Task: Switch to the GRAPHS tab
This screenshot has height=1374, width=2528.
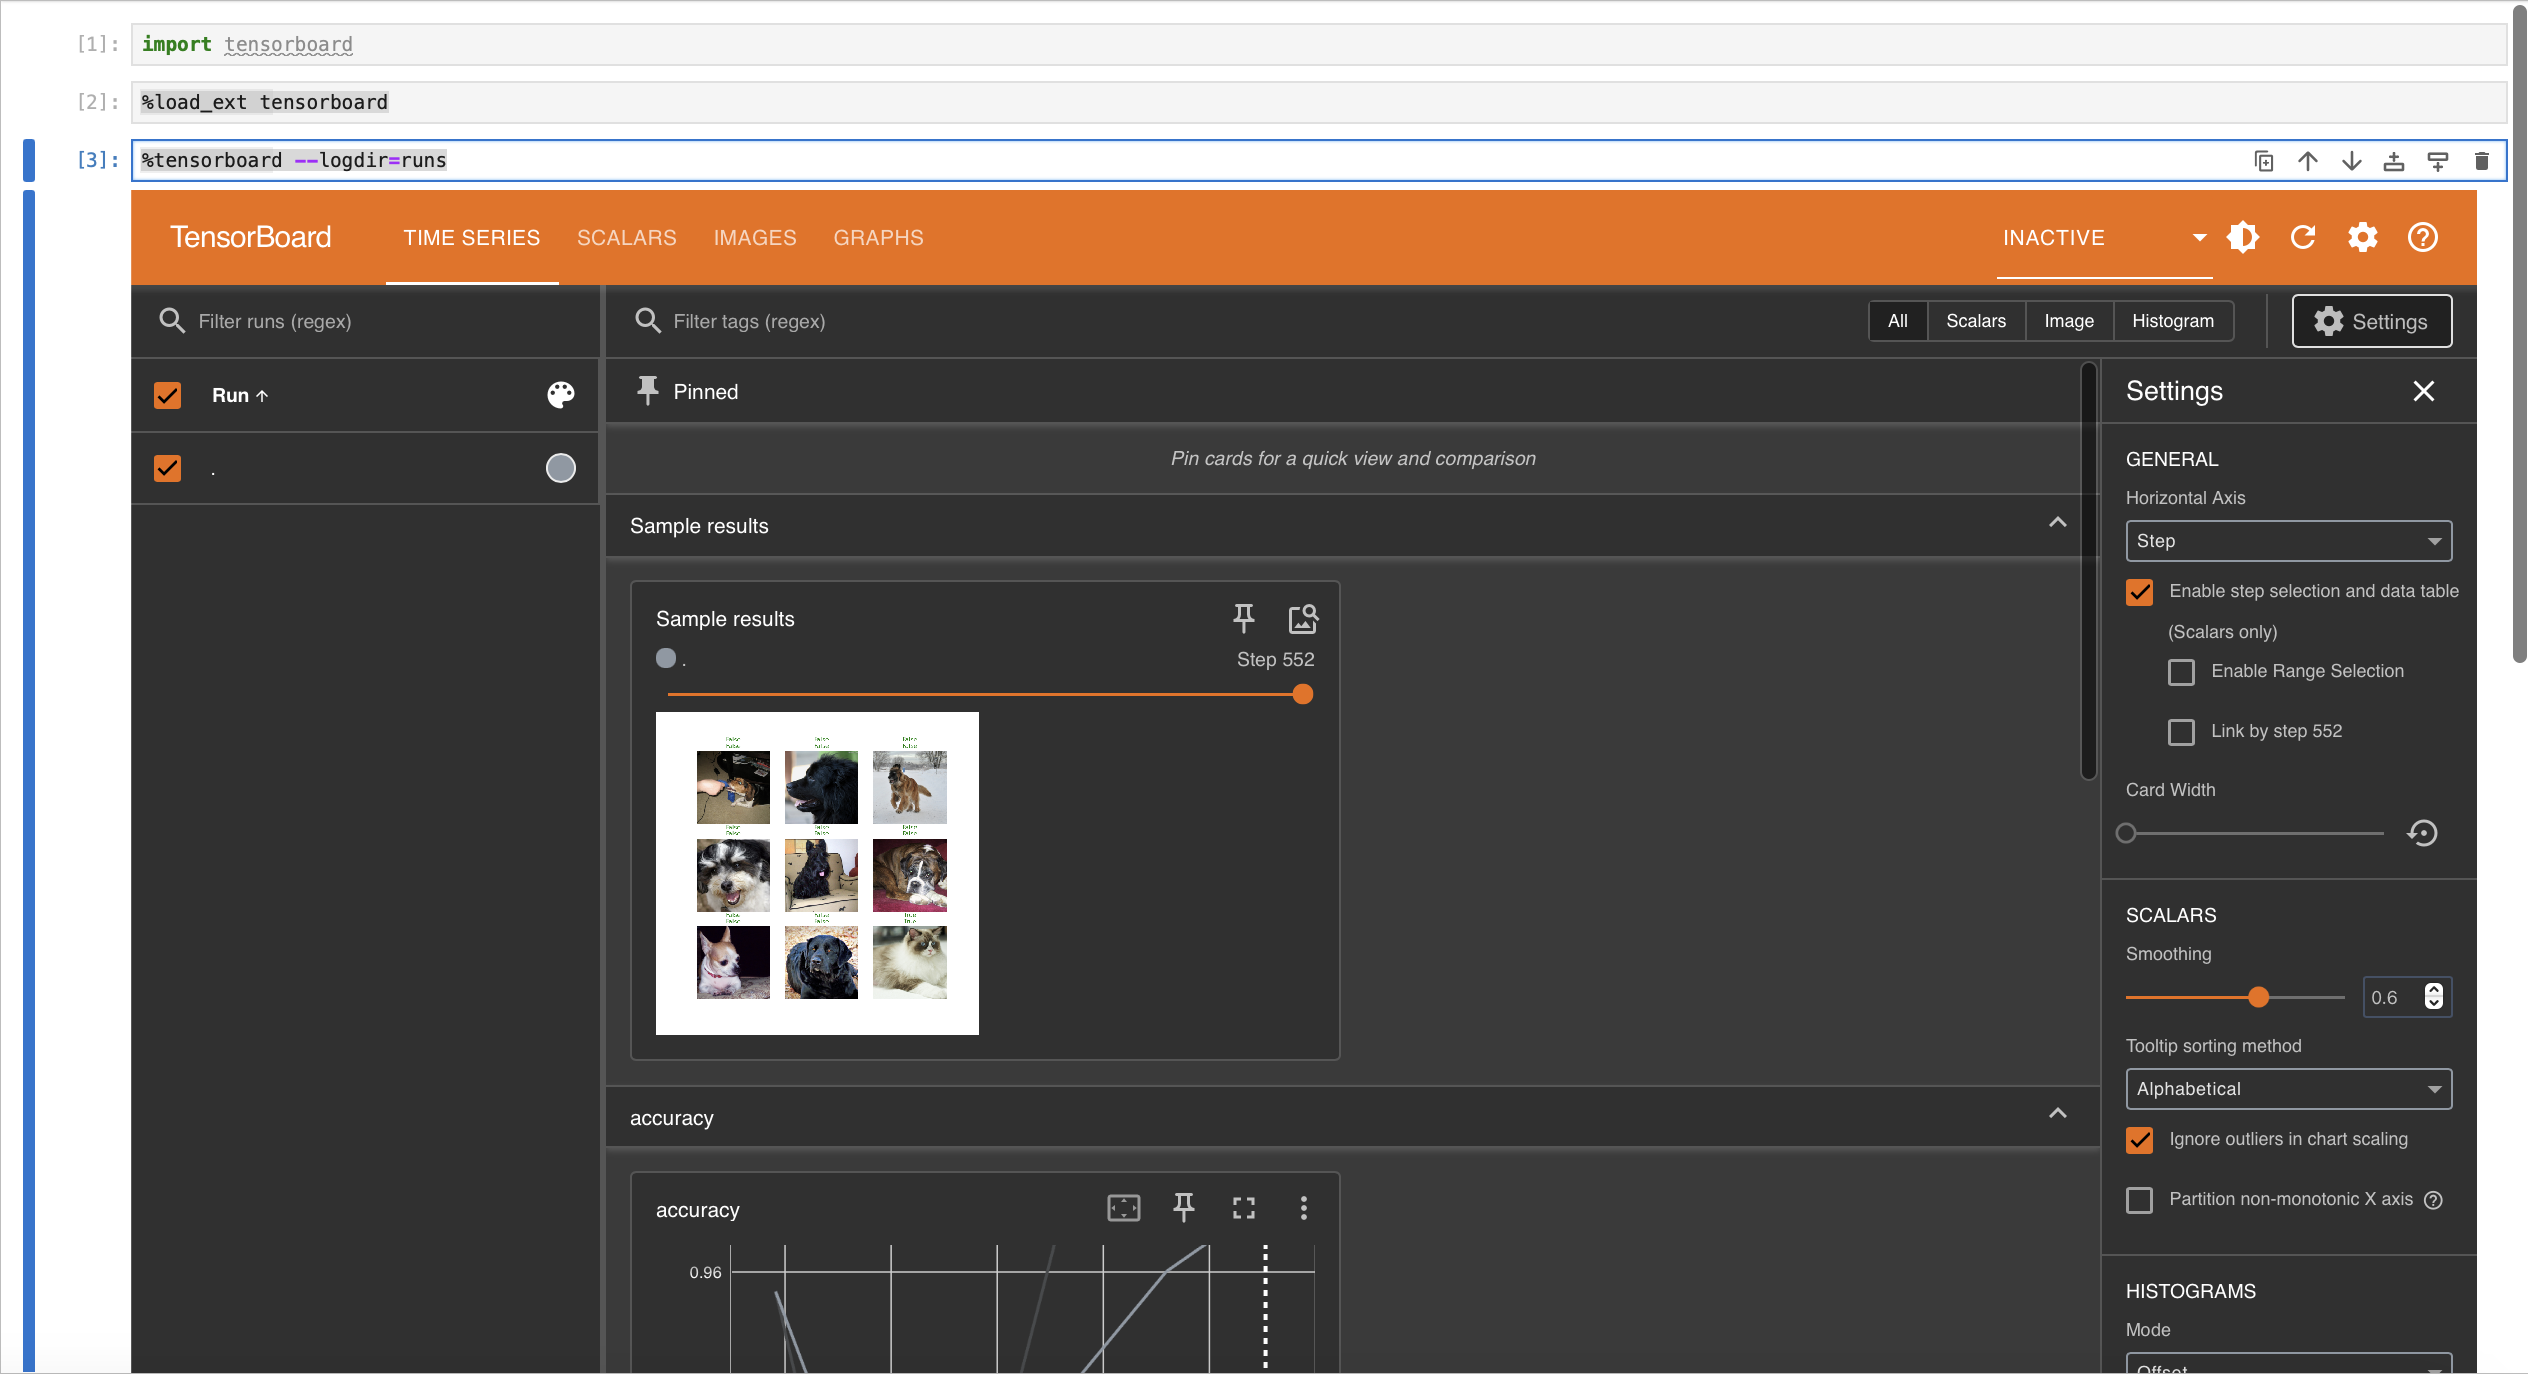Action: 878,238
